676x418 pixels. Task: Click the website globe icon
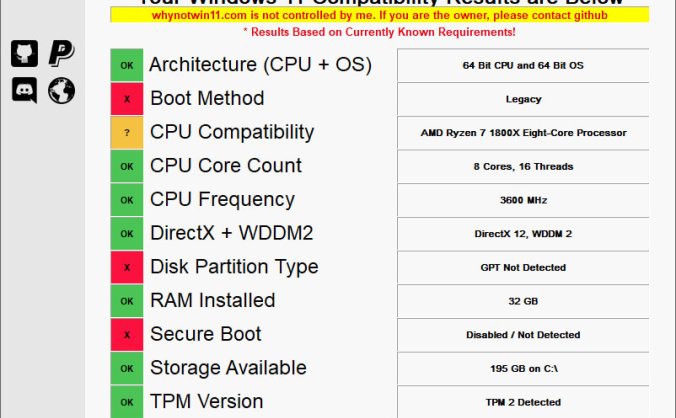[x=61, y=91]
